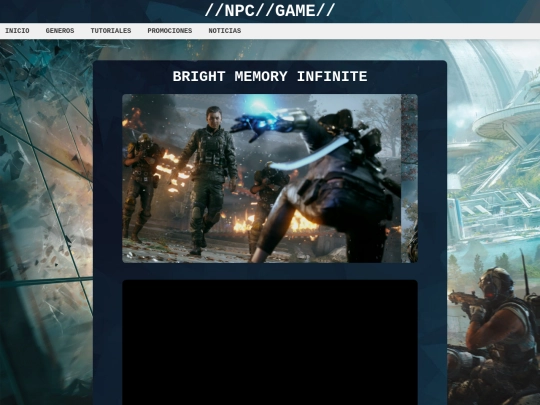This screenshot has height=405, width=540.
Task: Go to the TUTORIALES section
Action: point(111,31)
